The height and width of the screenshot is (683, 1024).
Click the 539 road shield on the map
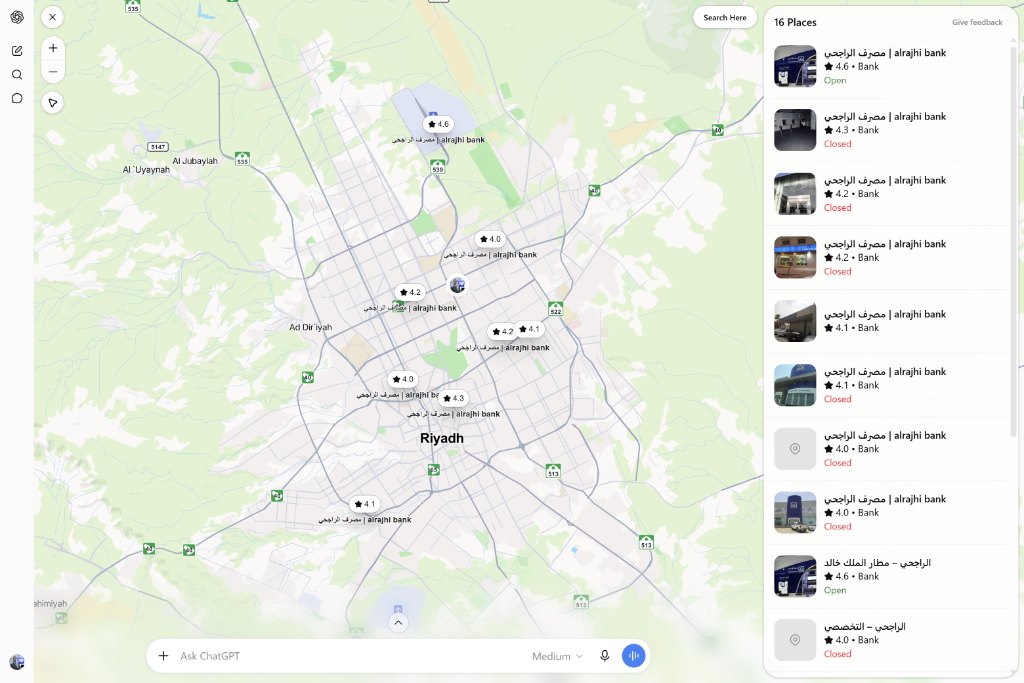[438, 167]
